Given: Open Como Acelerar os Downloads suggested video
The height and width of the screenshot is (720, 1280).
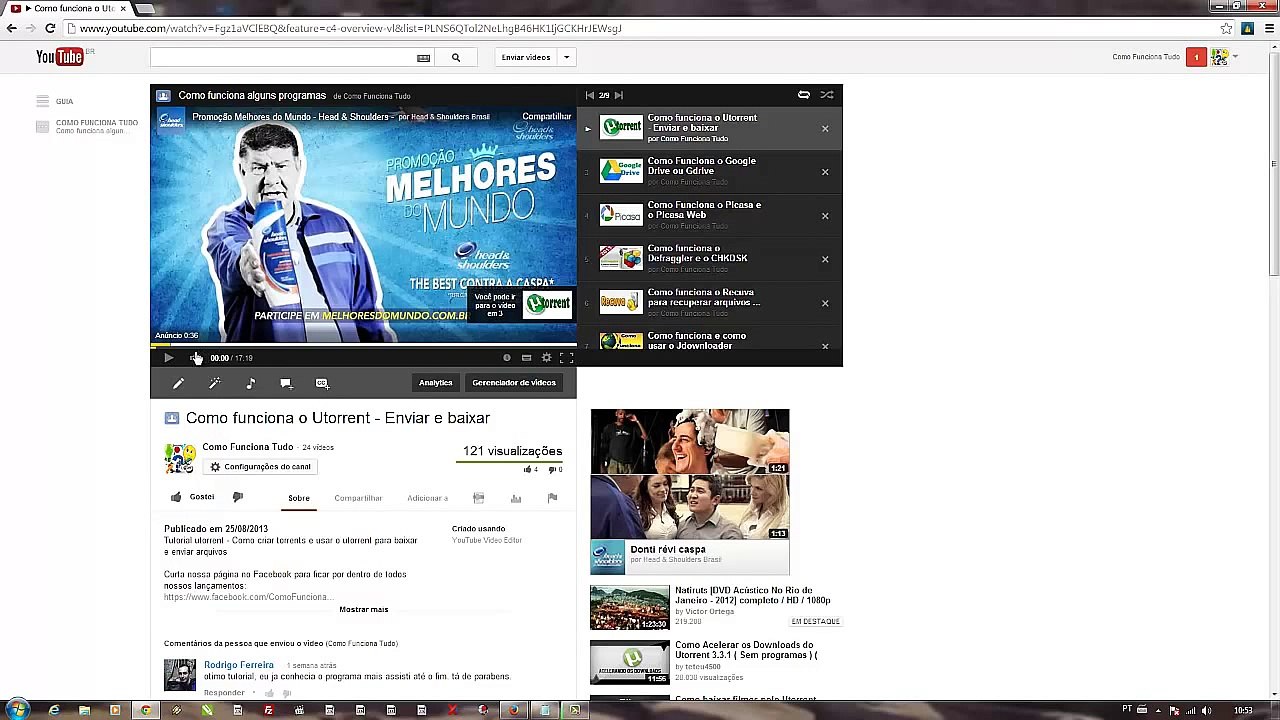Looking at the screenshot, I should (x=714, y=662).
